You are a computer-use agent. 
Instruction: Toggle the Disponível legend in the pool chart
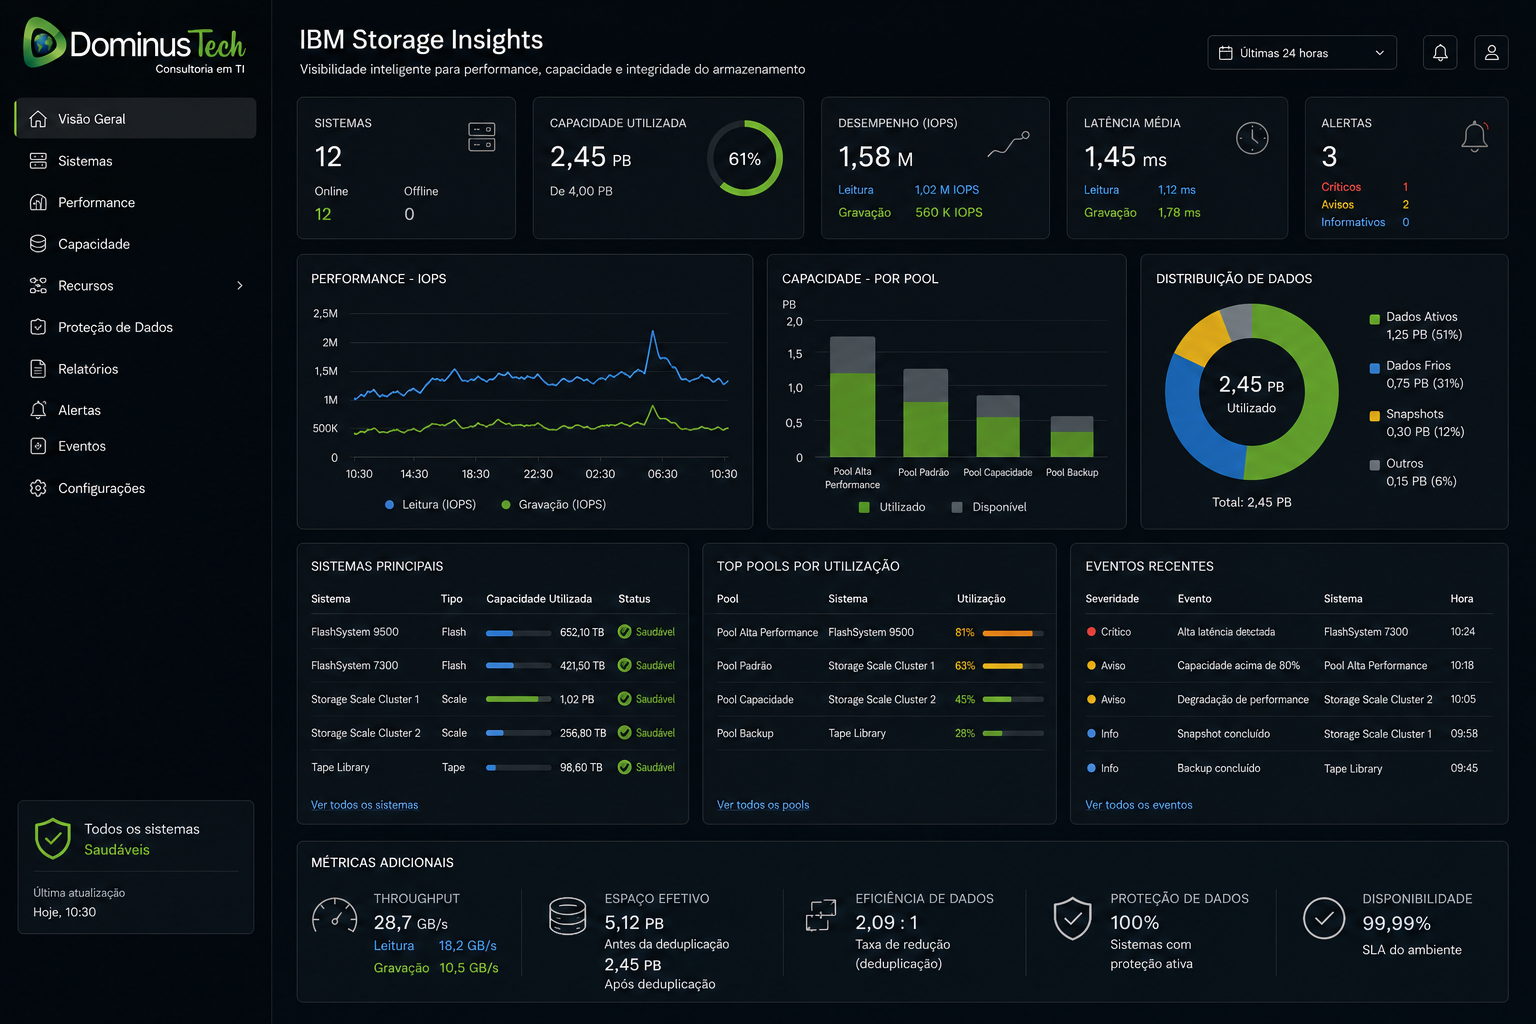tap(989, 507)
